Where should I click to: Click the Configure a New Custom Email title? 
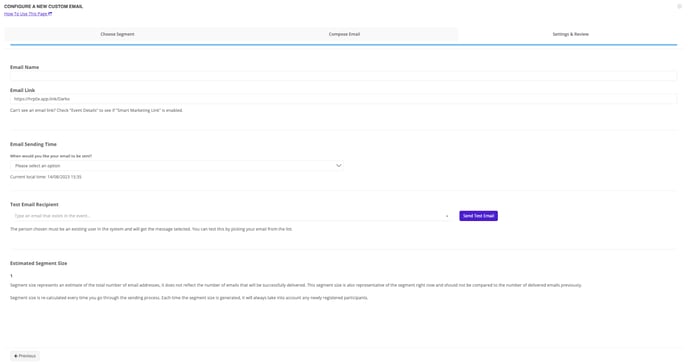coord(43,7)
